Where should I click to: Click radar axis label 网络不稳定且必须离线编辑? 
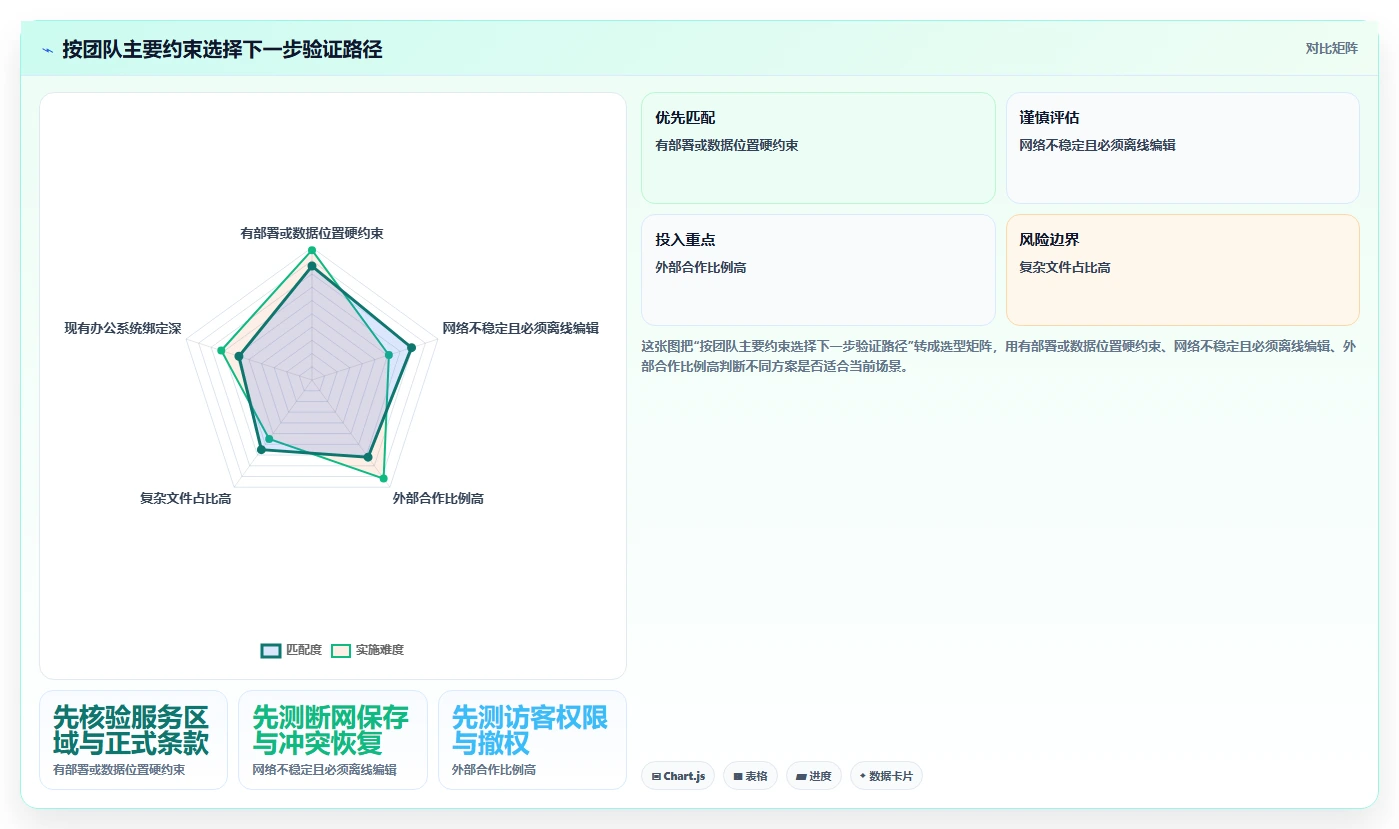521,328
